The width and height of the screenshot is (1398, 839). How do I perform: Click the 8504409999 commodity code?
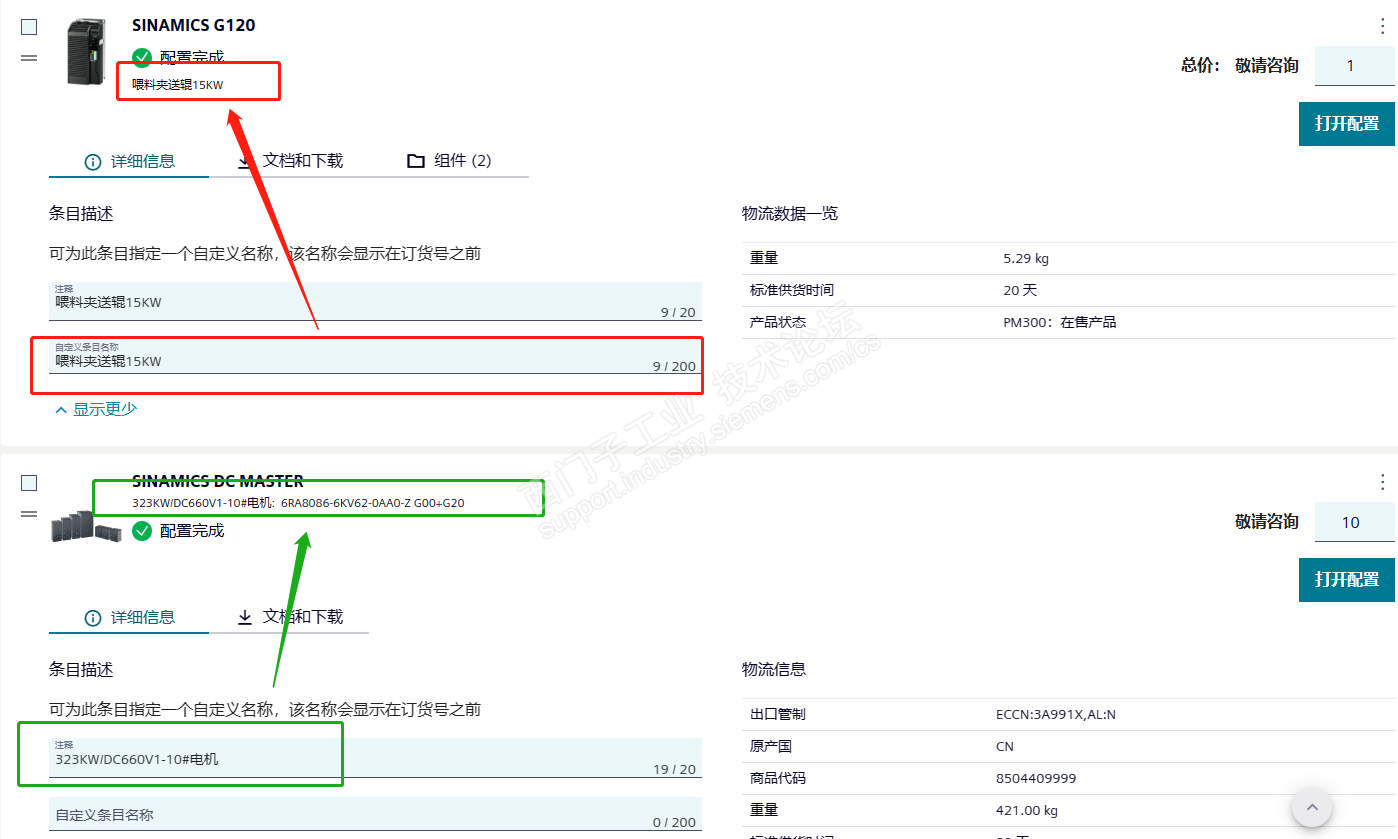[1036, 778]
